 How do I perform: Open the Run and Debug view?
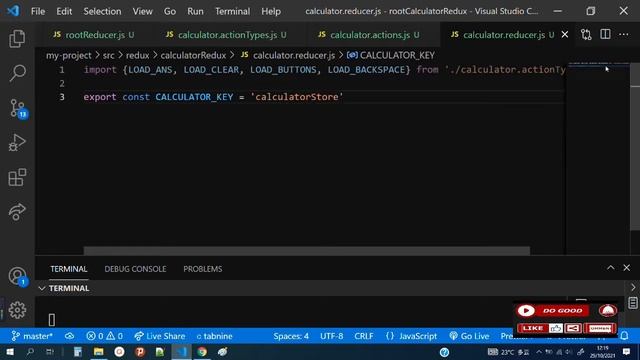pyautogui.click(x=17, y=143)
